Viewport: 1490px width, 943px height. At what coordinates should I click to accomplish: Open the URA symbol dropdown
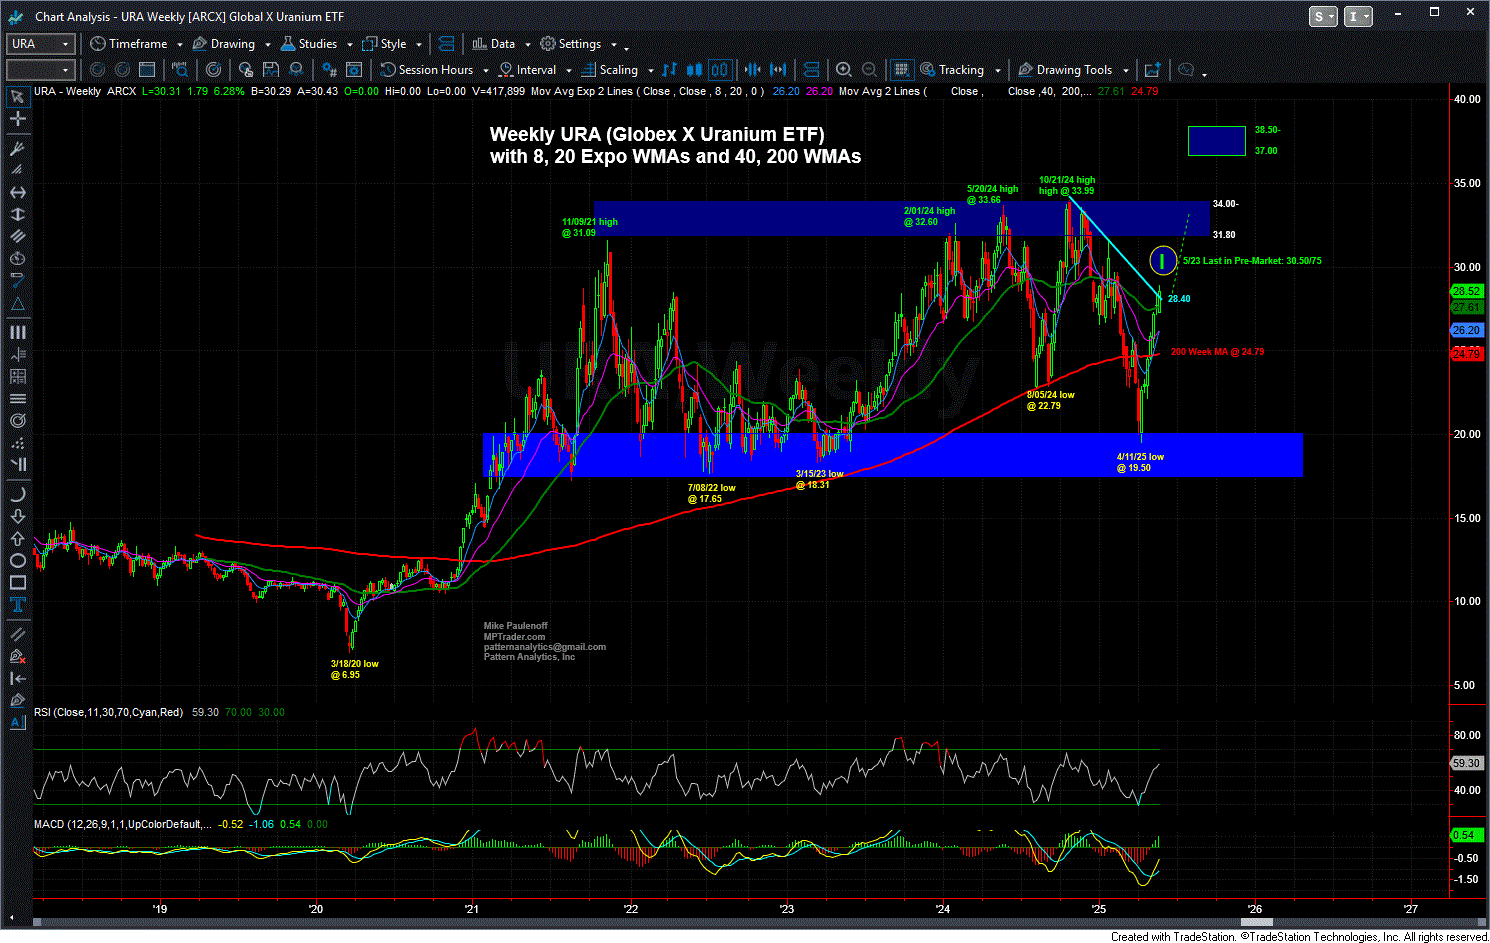[41, 44]
